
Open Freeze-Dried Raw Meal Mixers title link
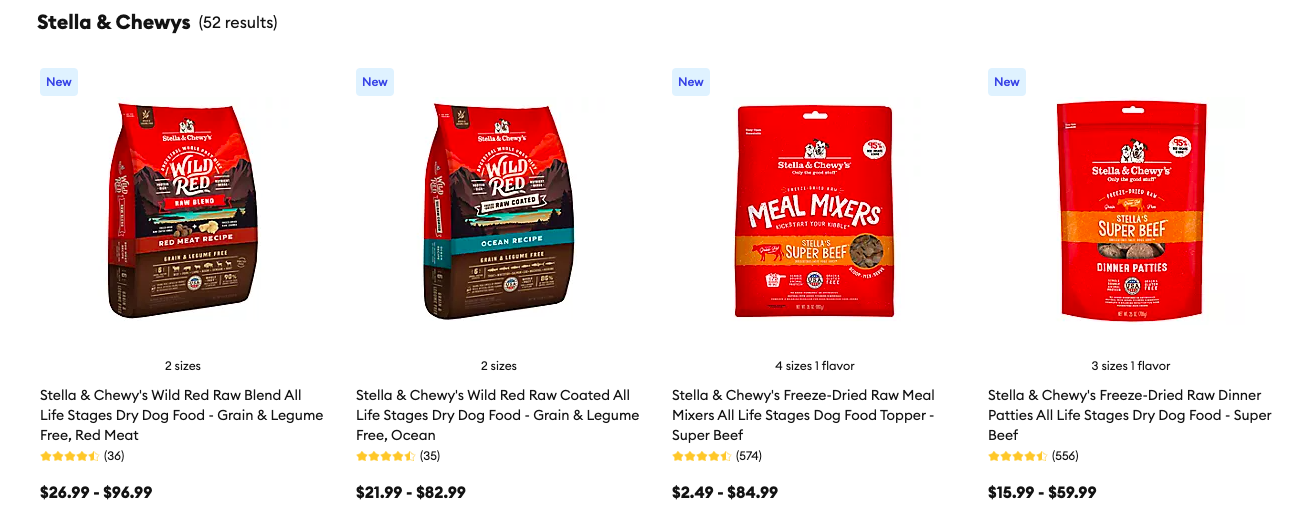tap(804, 415)
